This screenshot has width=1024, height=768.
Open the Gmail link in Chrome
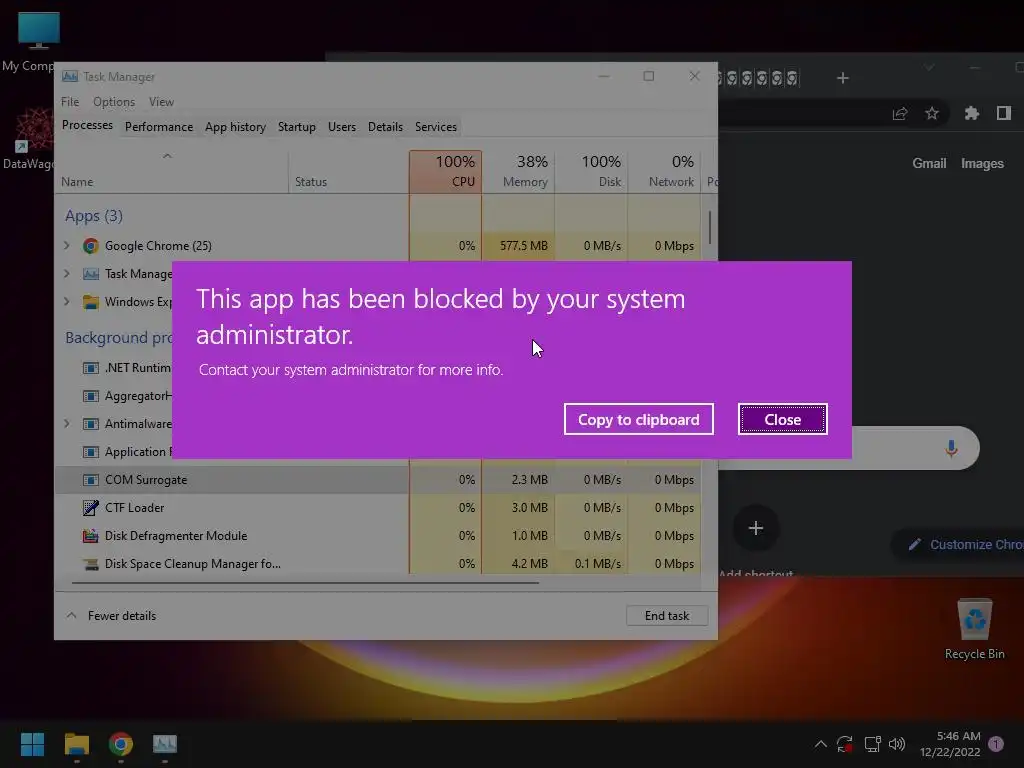[929, 163]
